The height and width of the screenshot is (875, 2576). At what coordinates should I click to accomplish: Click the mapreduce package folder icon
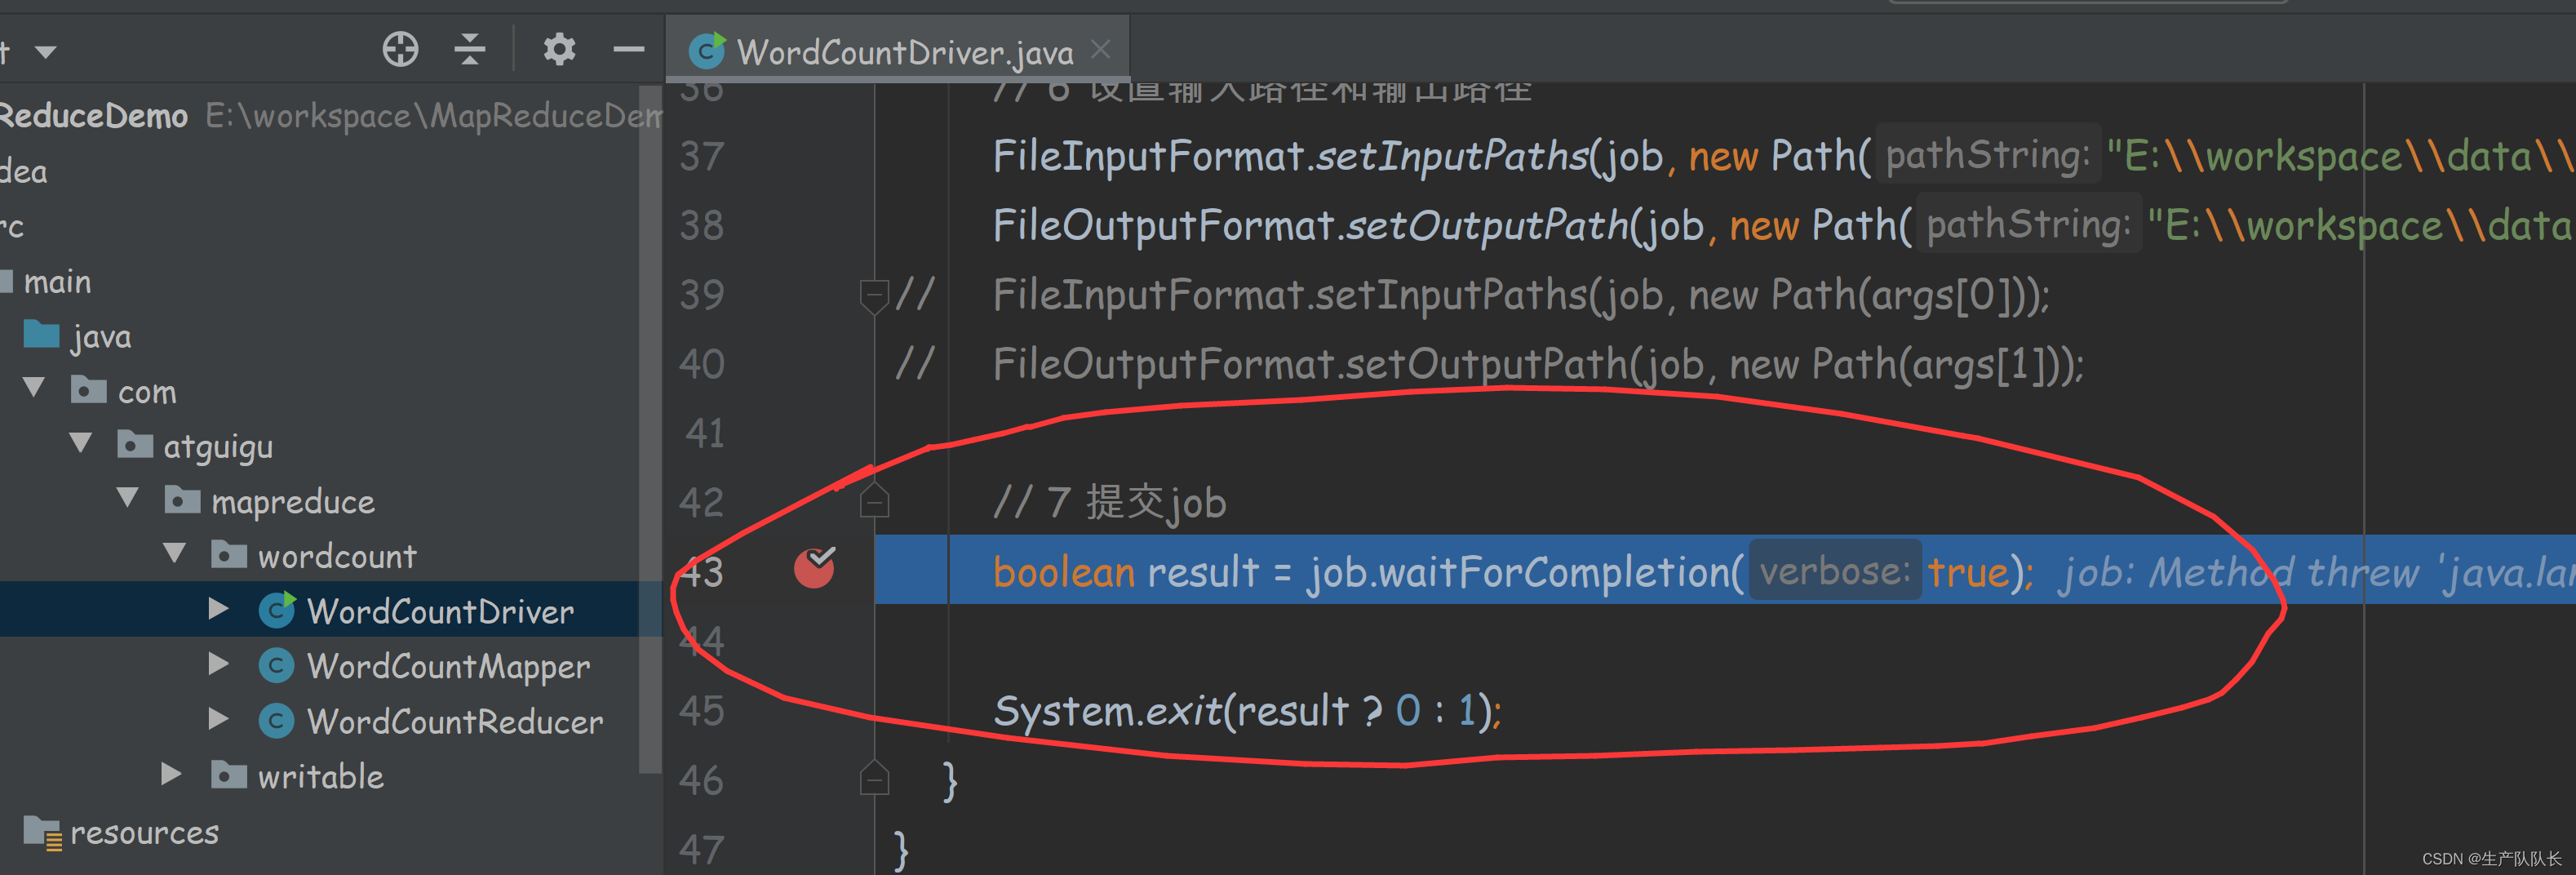[182, 499]
